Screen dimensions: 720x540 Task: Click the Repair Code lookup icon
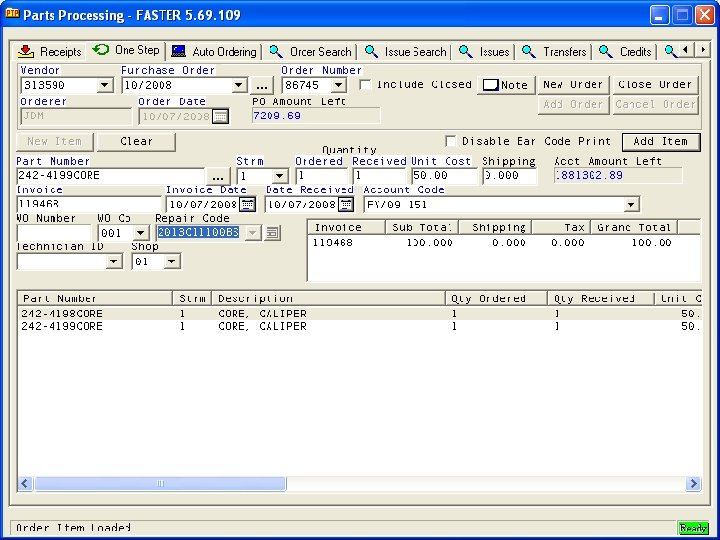(272, 233)
